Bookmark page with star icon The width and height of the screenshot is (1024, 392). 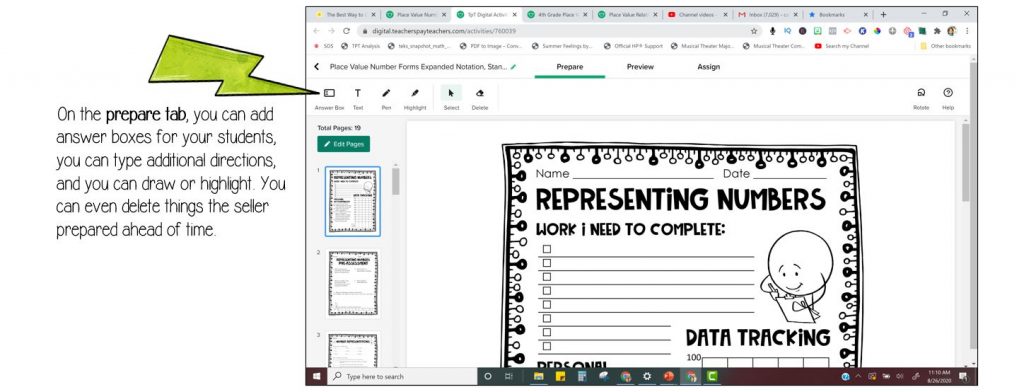click(754, 31)
